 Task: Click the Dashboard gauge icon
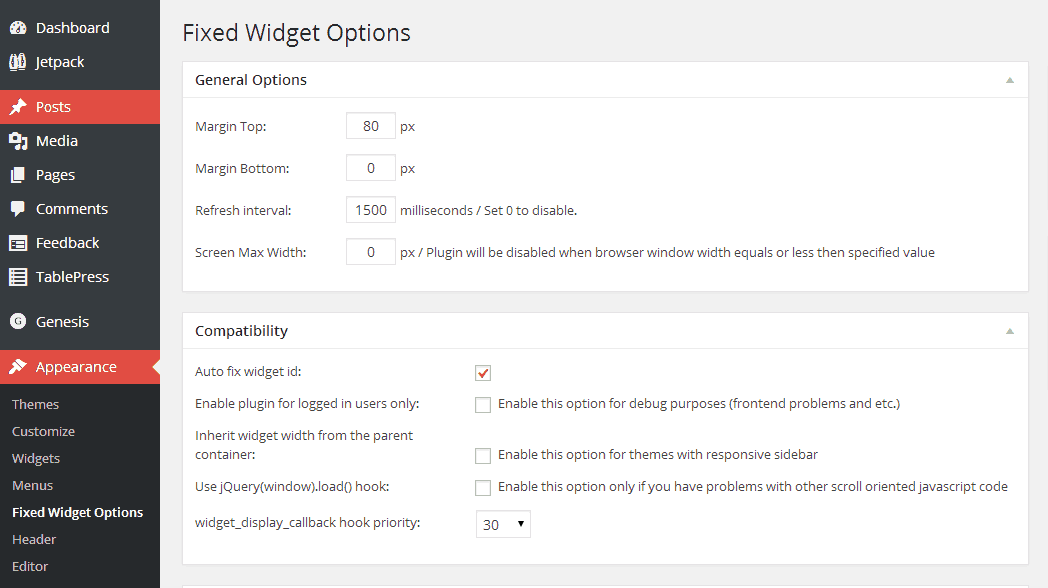click(18, 28)
